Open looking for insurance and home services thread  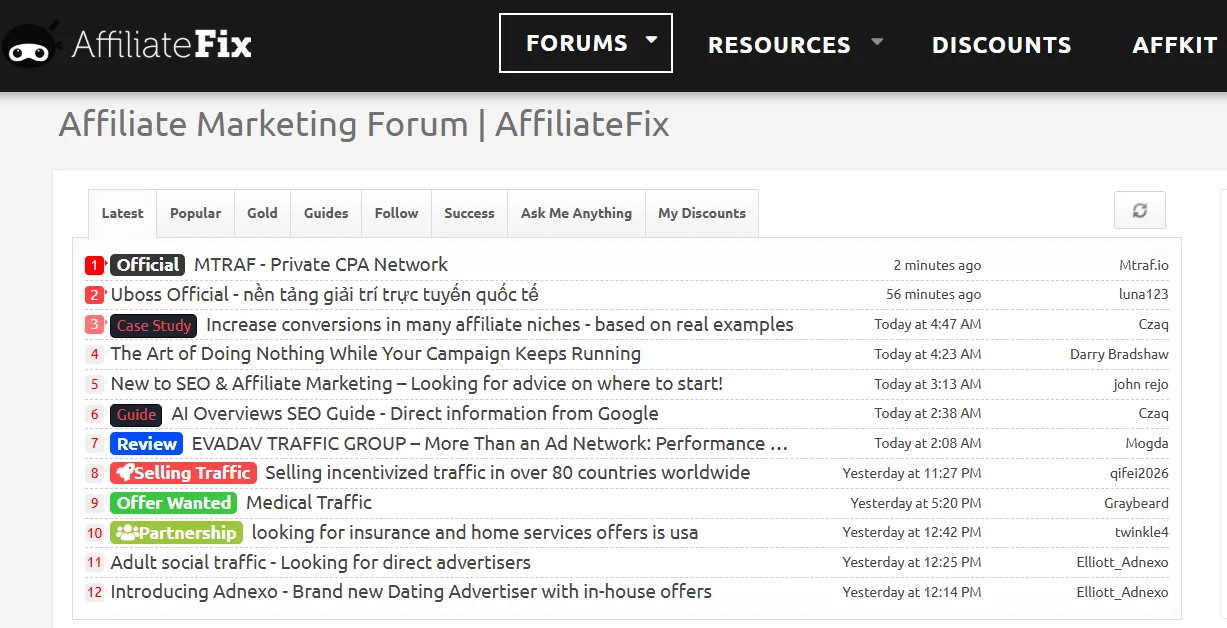point(475,532)
